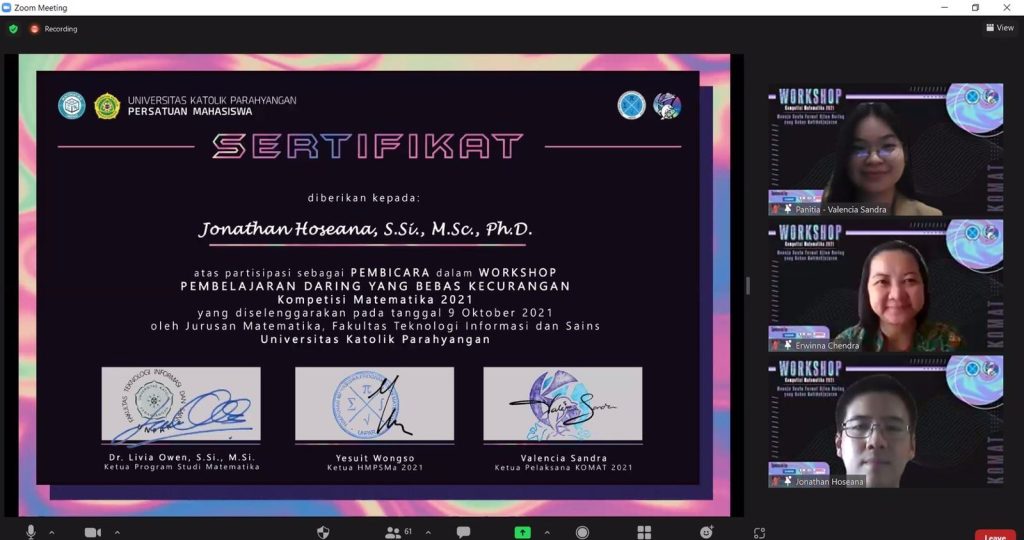Image resolution: width=1024 pixels, height=540 pixels.
Task: Click the green Share Screen button
Action: pyautogui.click(x=522, y=532)
